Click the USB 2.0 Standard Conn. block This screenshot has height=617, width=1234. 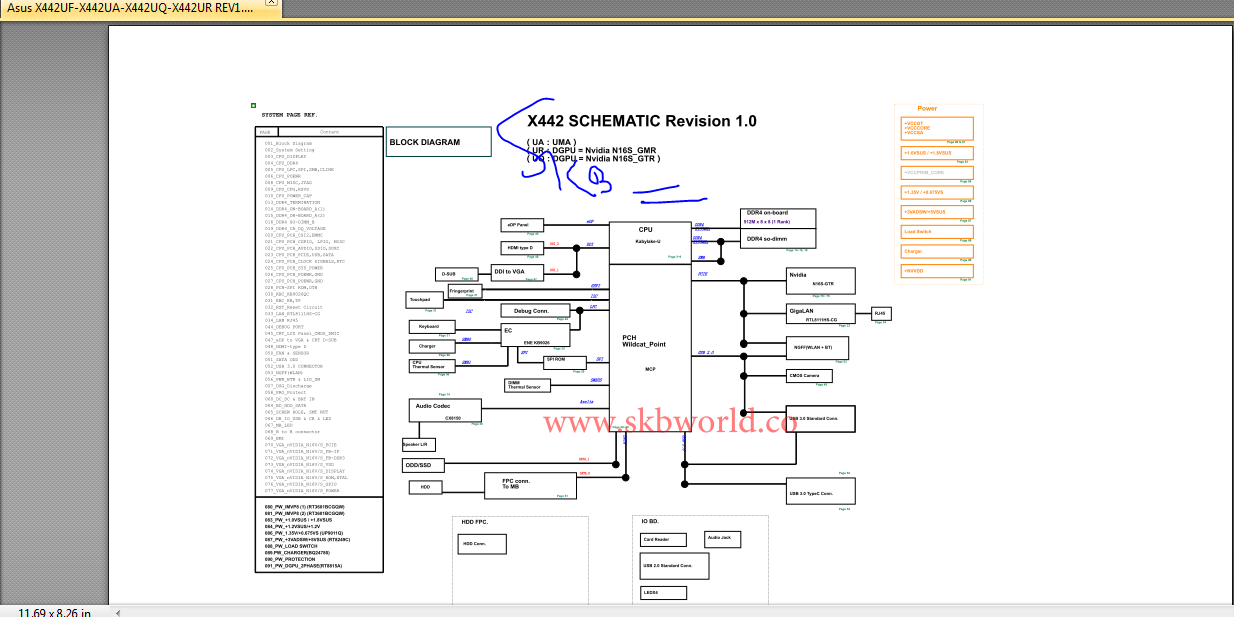point(674,566)
